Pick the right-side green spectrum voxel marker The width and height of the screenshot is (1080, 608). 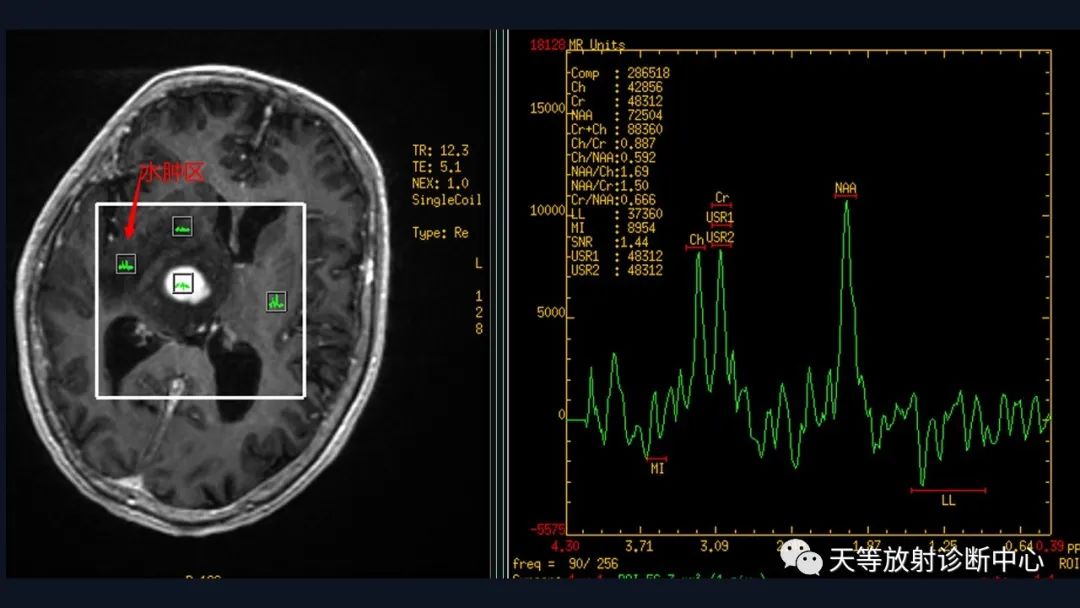tap(276, 300)
